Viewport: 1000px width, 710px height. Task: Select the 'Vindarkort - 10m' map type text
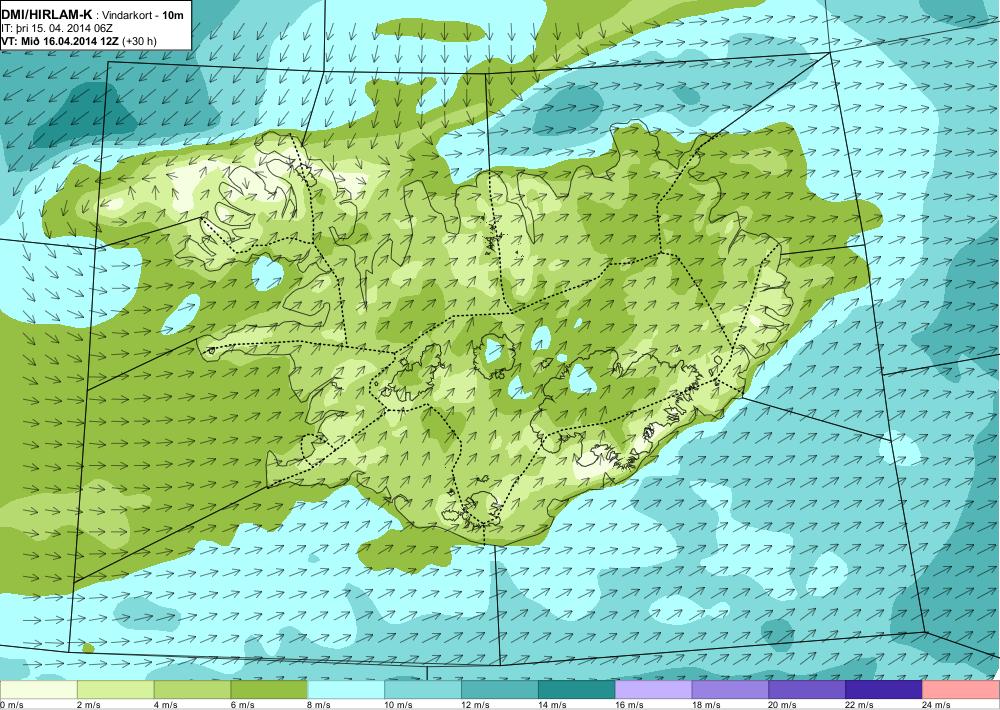143,15
